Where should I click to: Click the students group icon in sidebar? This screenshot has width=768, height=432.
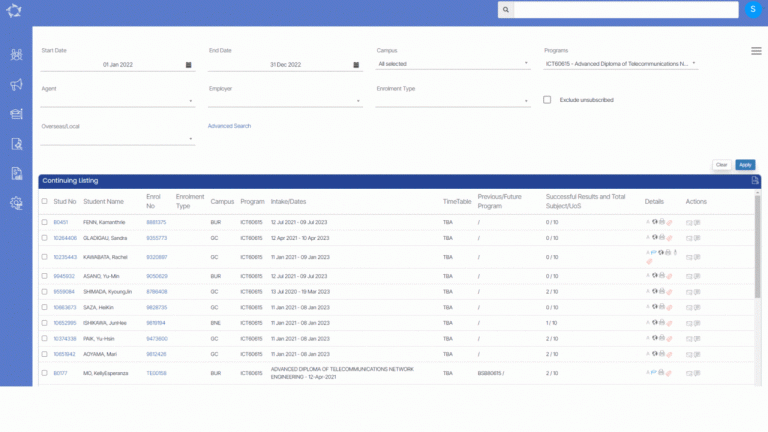tap(16, 55)
